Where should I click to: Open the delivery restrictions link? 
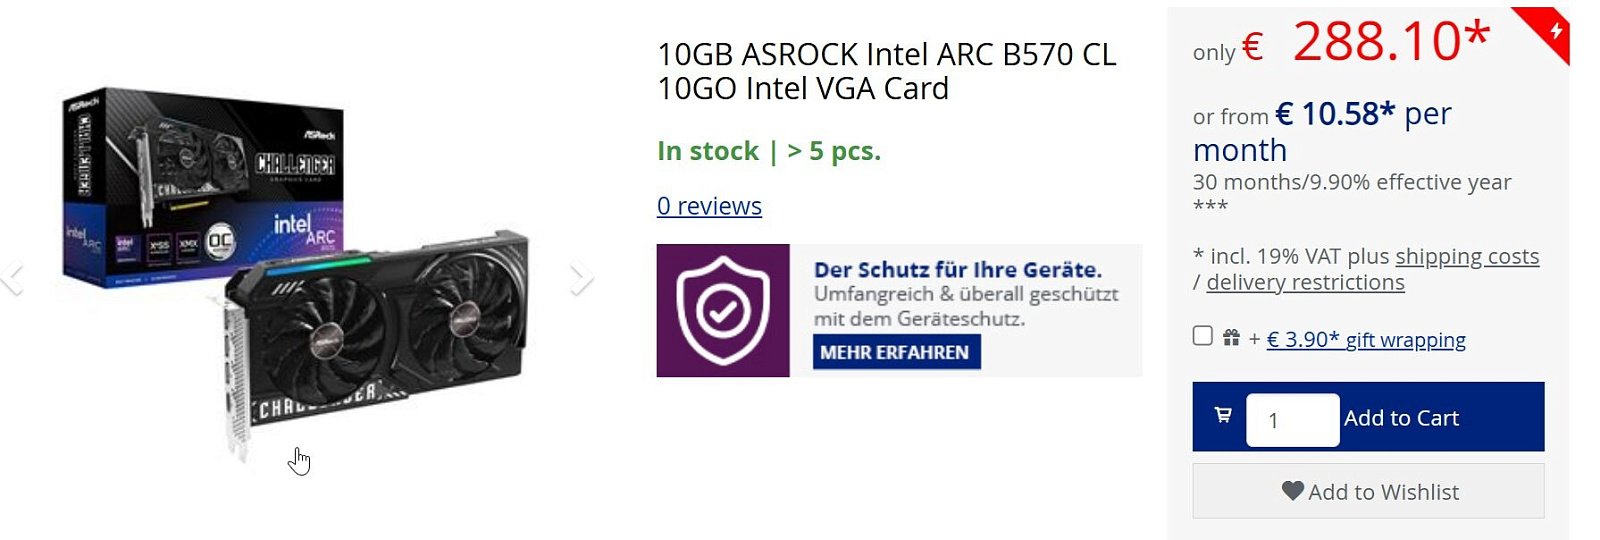pos(1305,283)
